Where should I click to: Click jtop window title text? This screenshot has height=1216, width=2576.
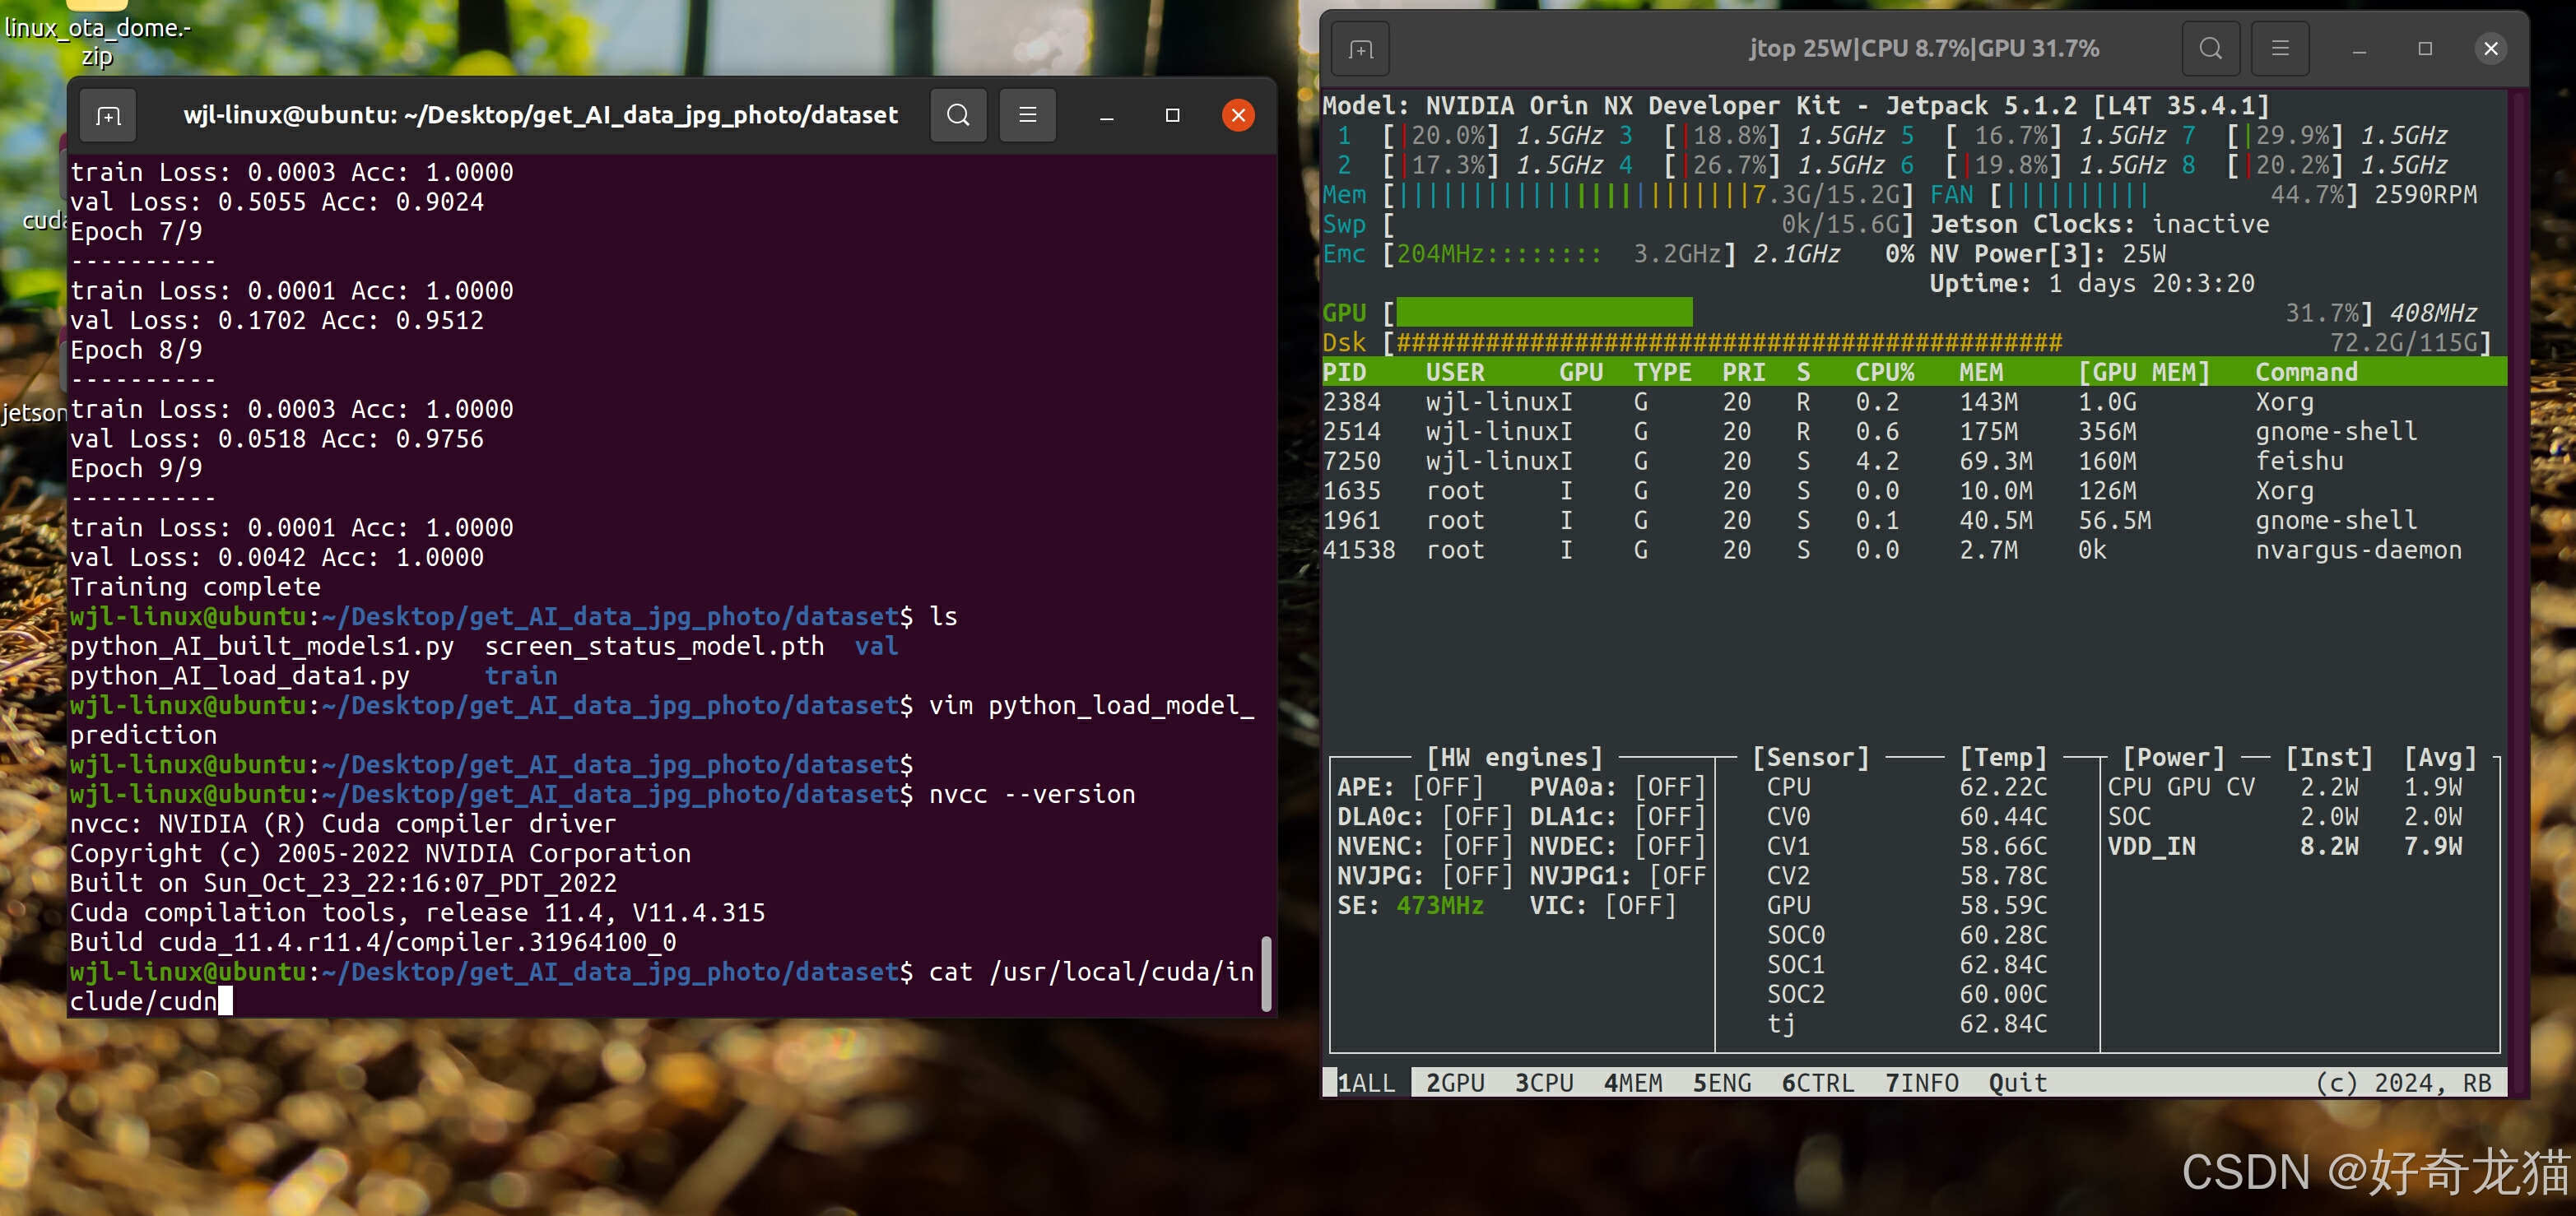click(x=1924, y=49)
